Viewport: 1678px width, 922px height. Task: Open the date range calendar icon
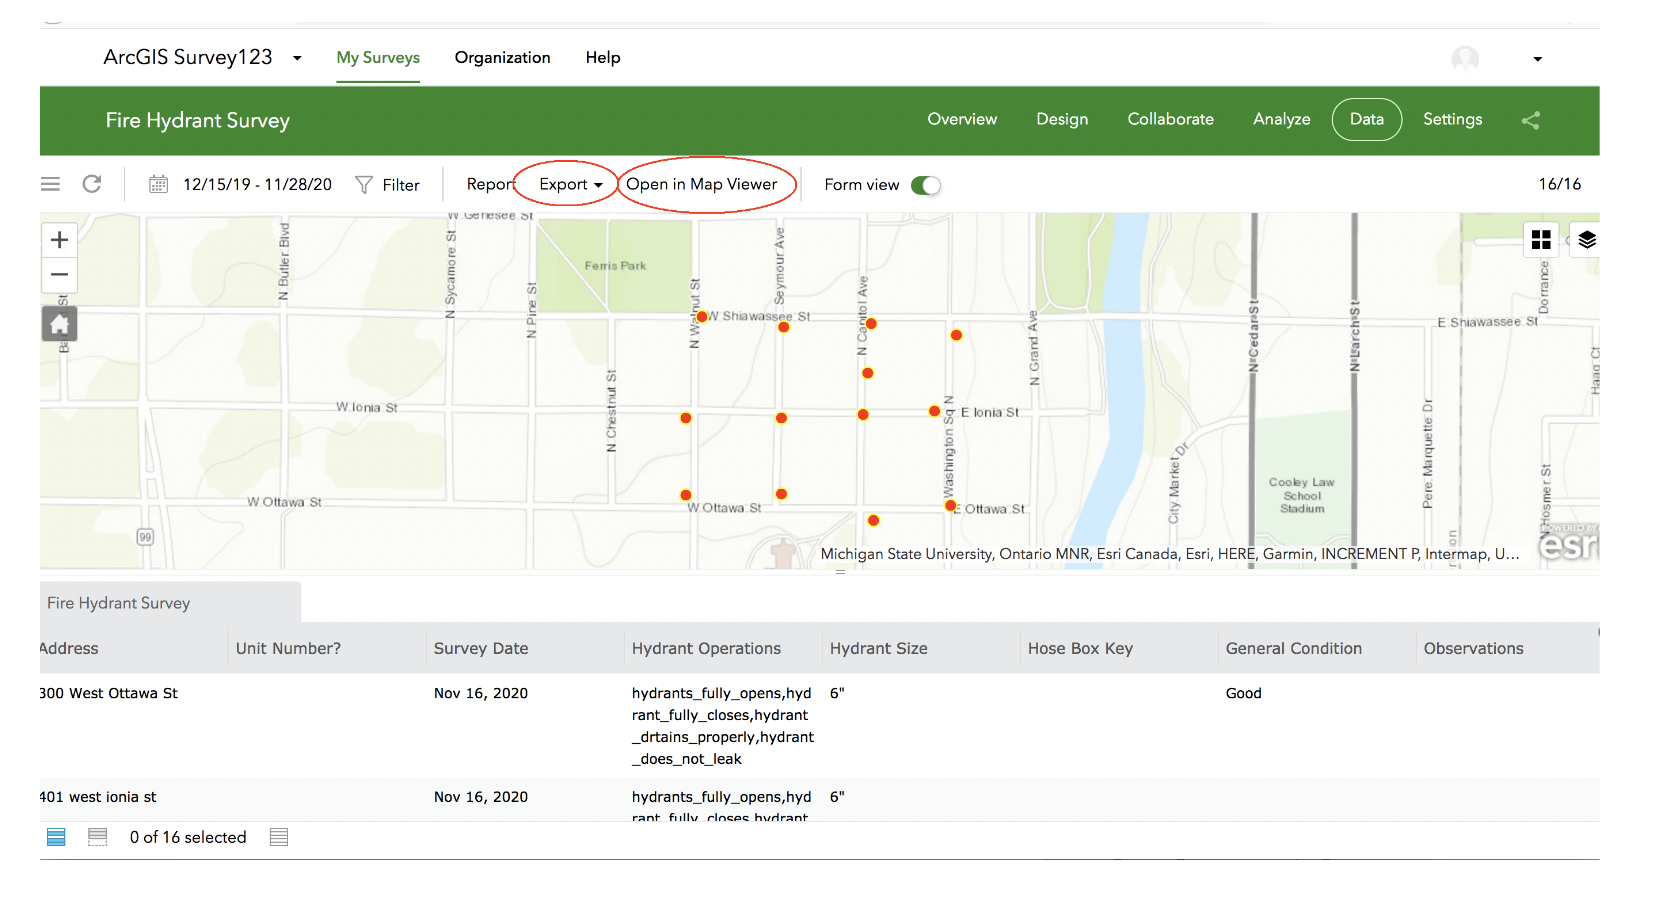tap(158, 184)
